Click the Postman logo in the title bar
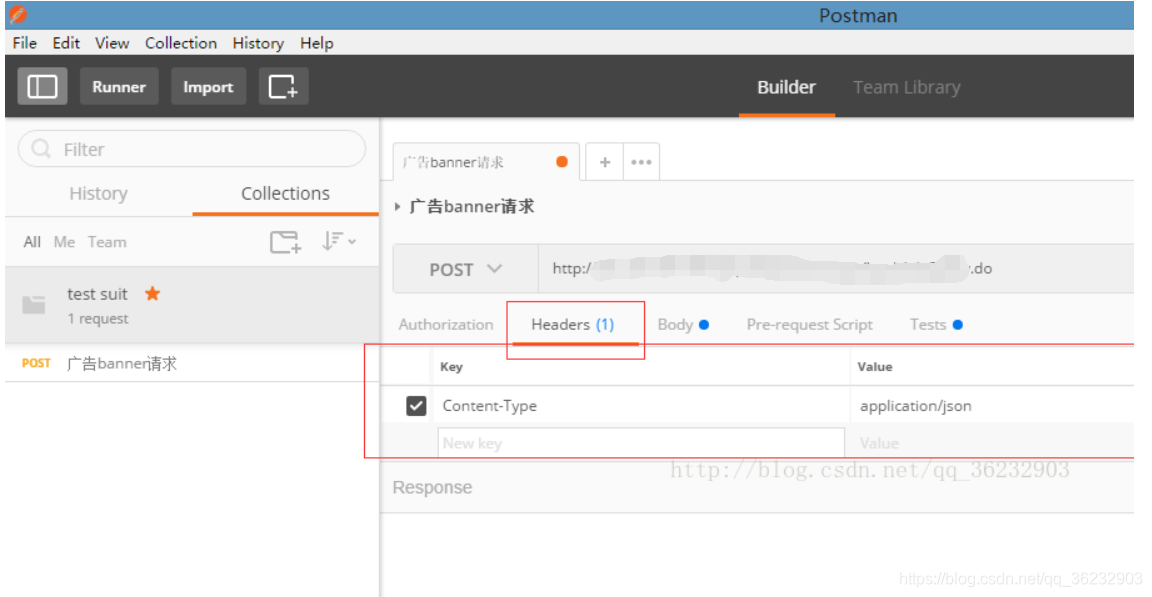This screenshot has height=597, width=1152. coord(18,15)
